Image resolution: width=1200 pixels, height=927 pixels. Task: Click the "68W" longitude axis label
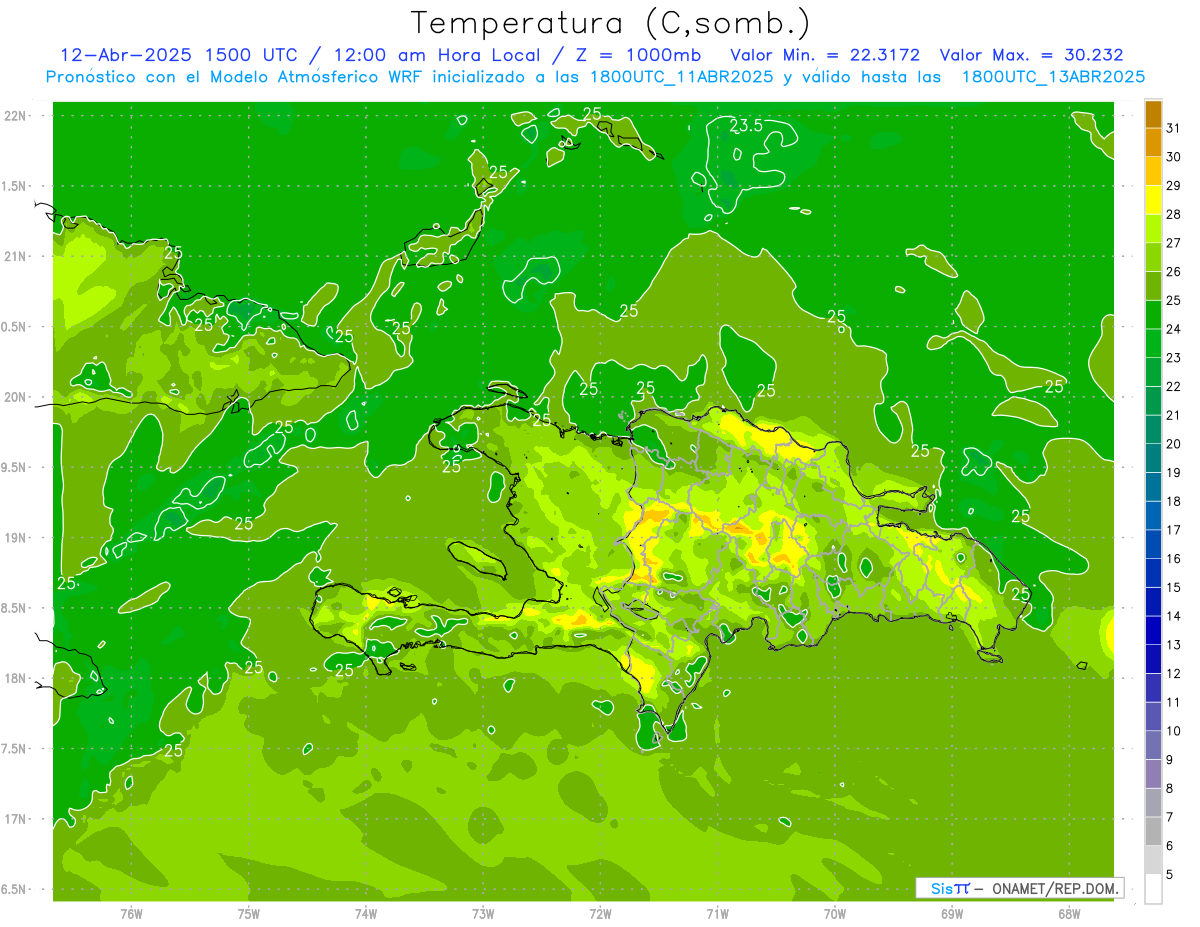click(1069, 913)
